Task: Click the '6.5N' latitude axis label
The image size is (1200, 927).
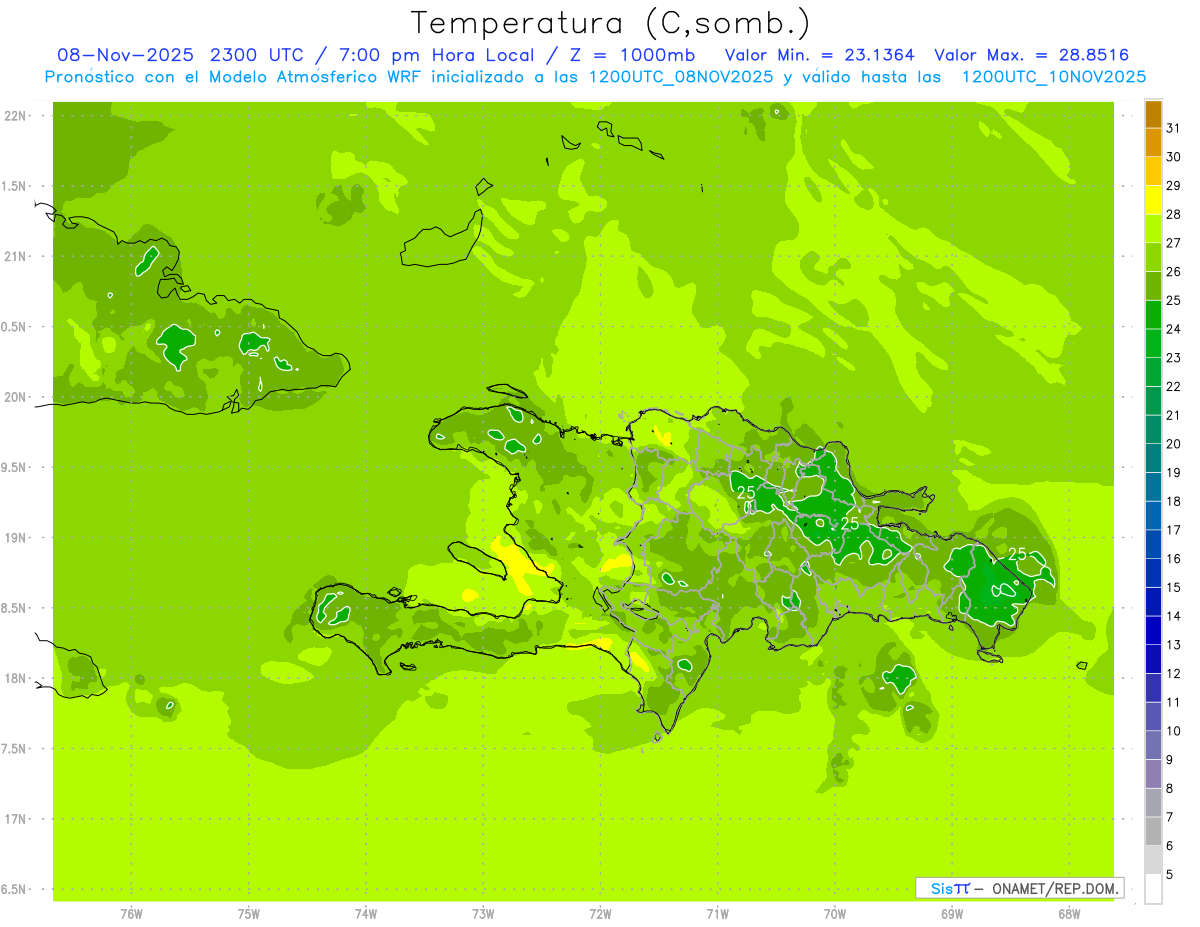Action: pyautogui.click(x=16, y=889)
